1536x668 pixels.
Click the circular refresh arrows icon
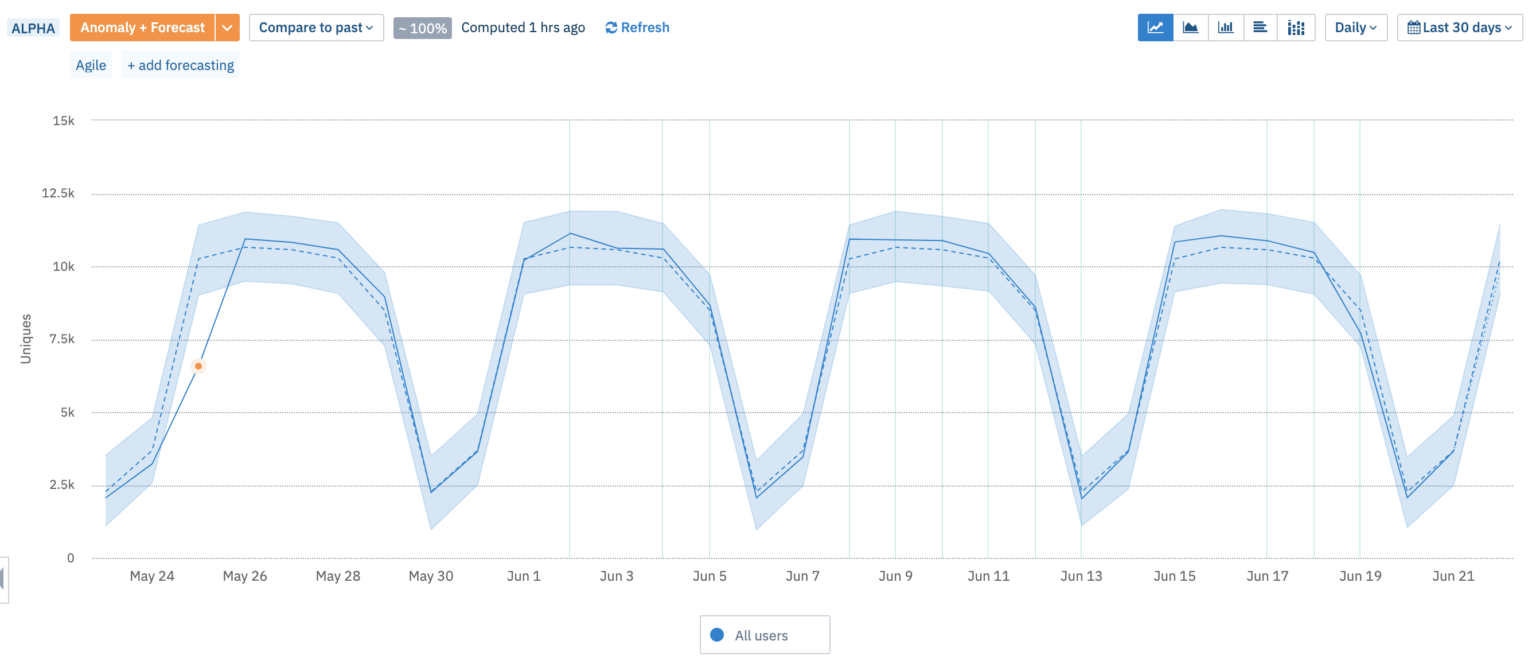point(611,28)
